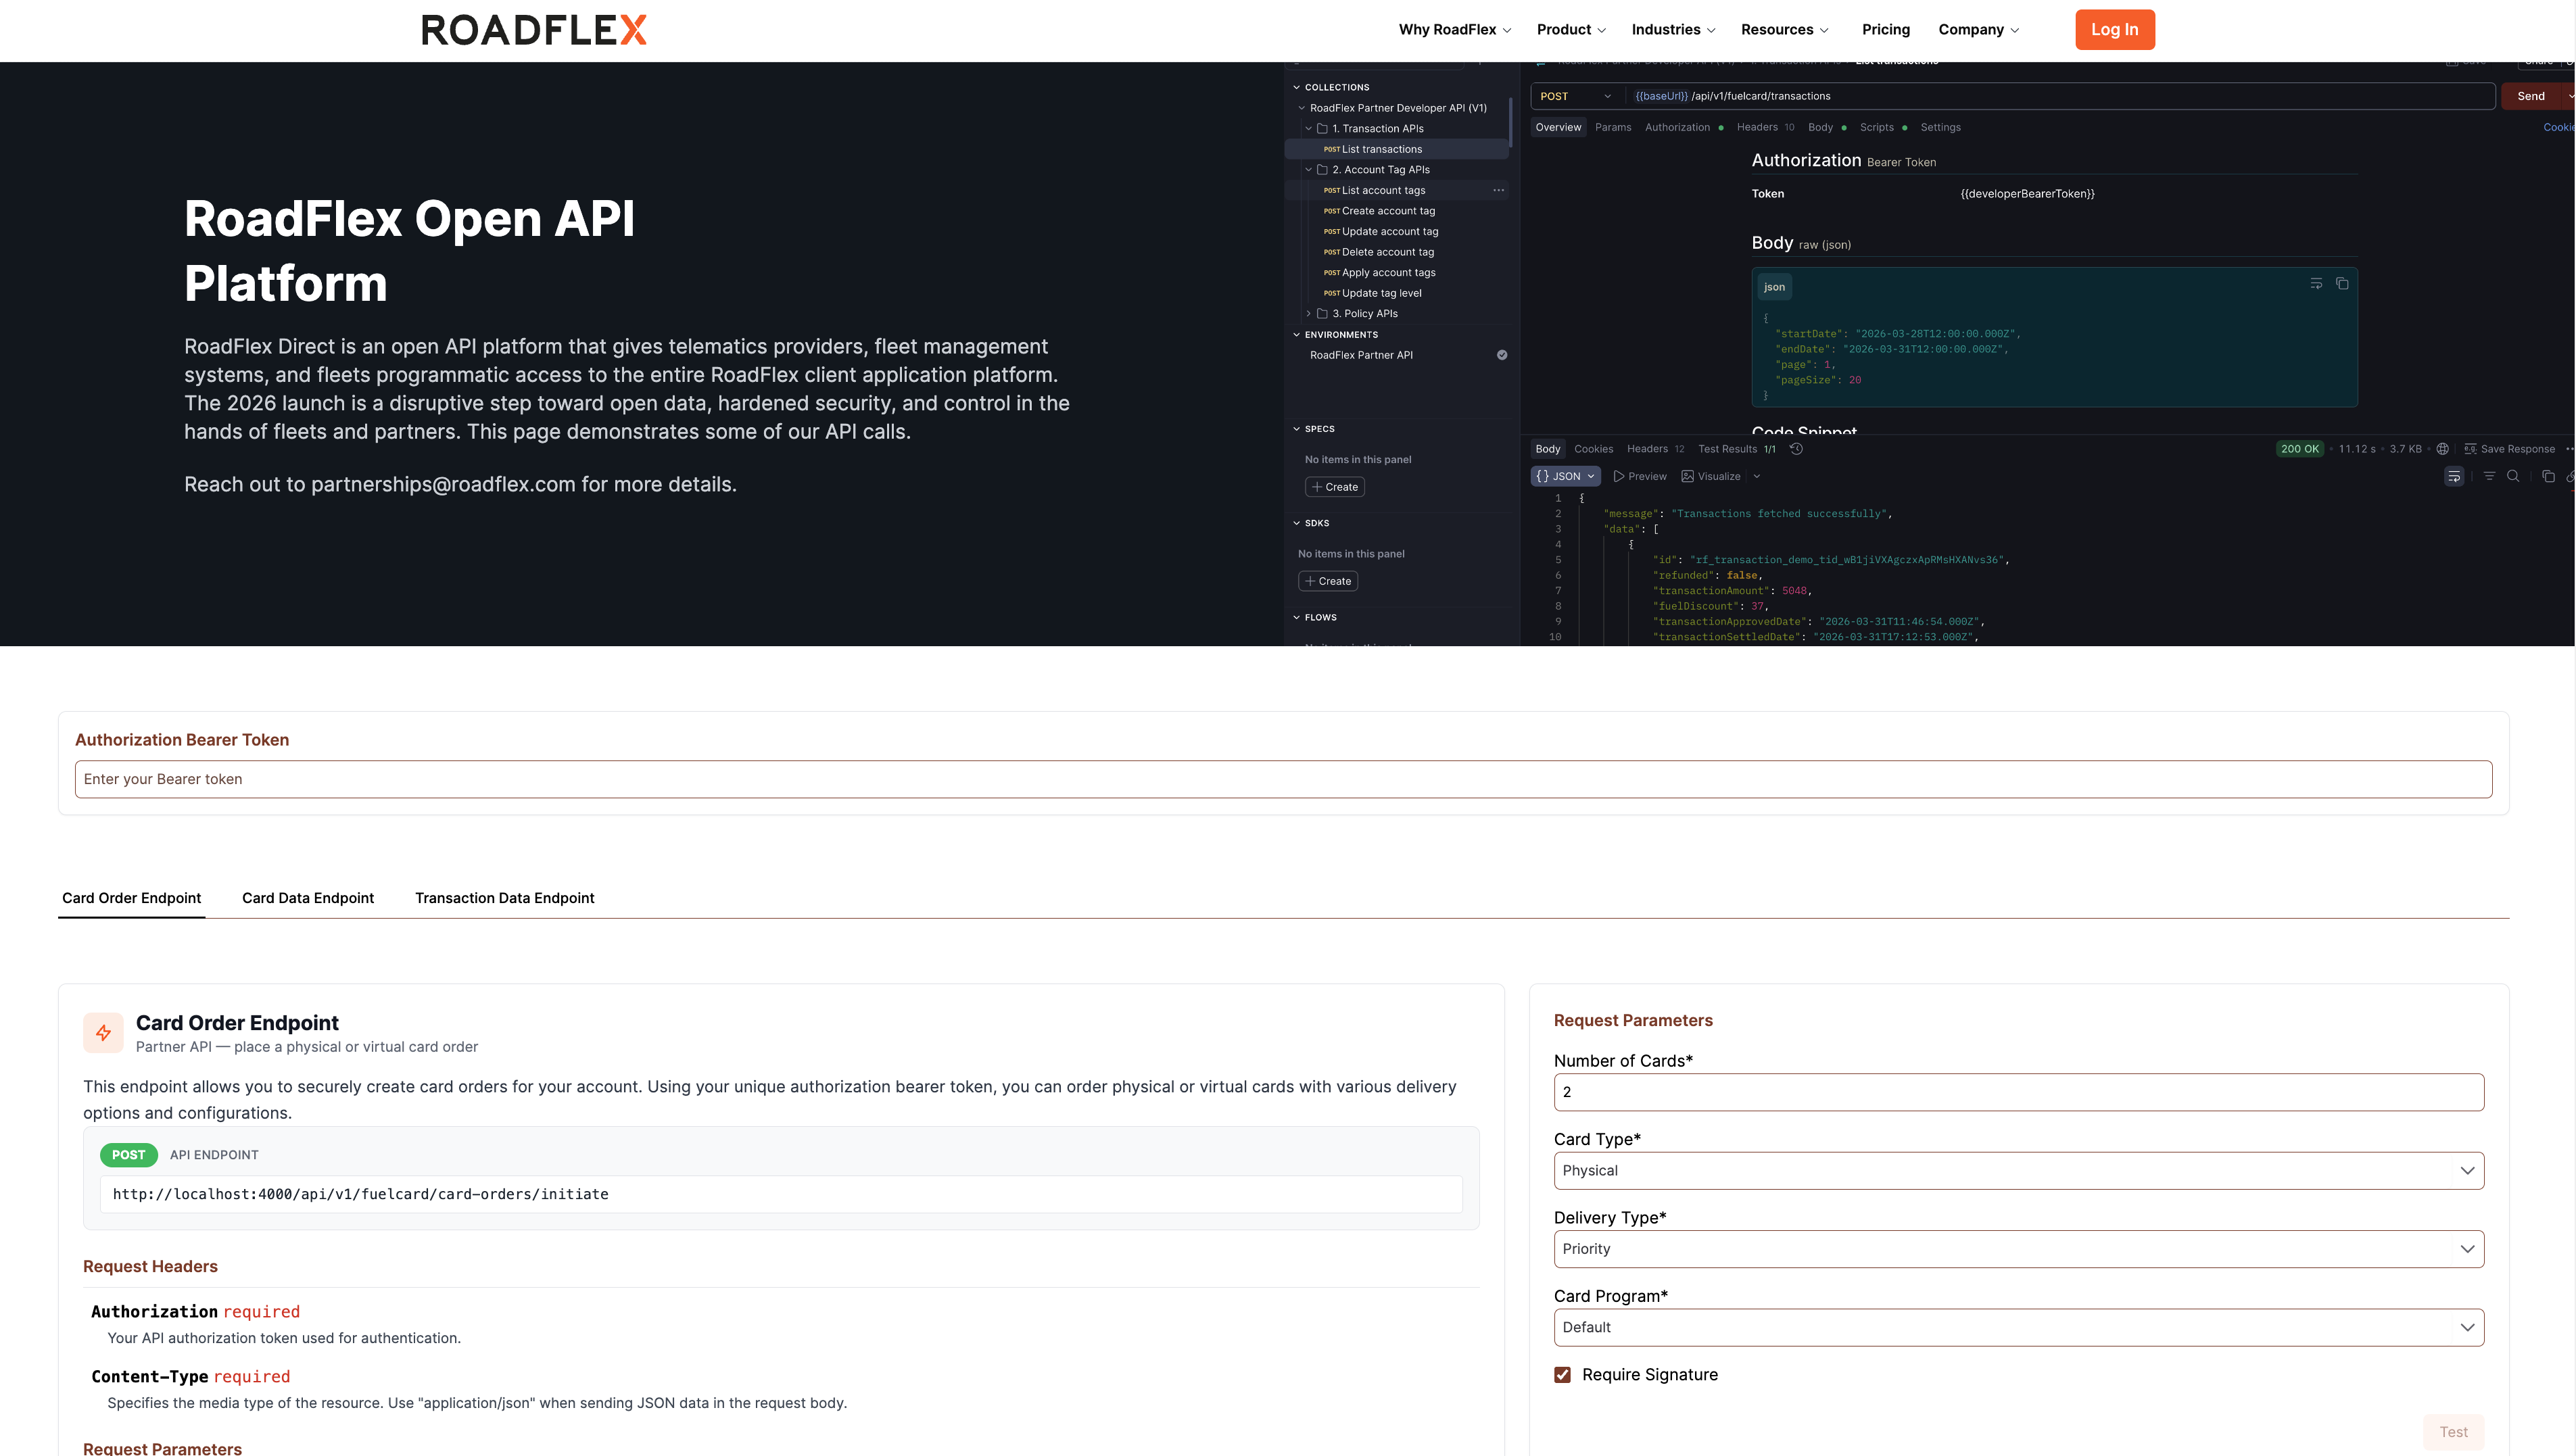Open the Card Type dropdown showing Physical

(2019, 1171)
